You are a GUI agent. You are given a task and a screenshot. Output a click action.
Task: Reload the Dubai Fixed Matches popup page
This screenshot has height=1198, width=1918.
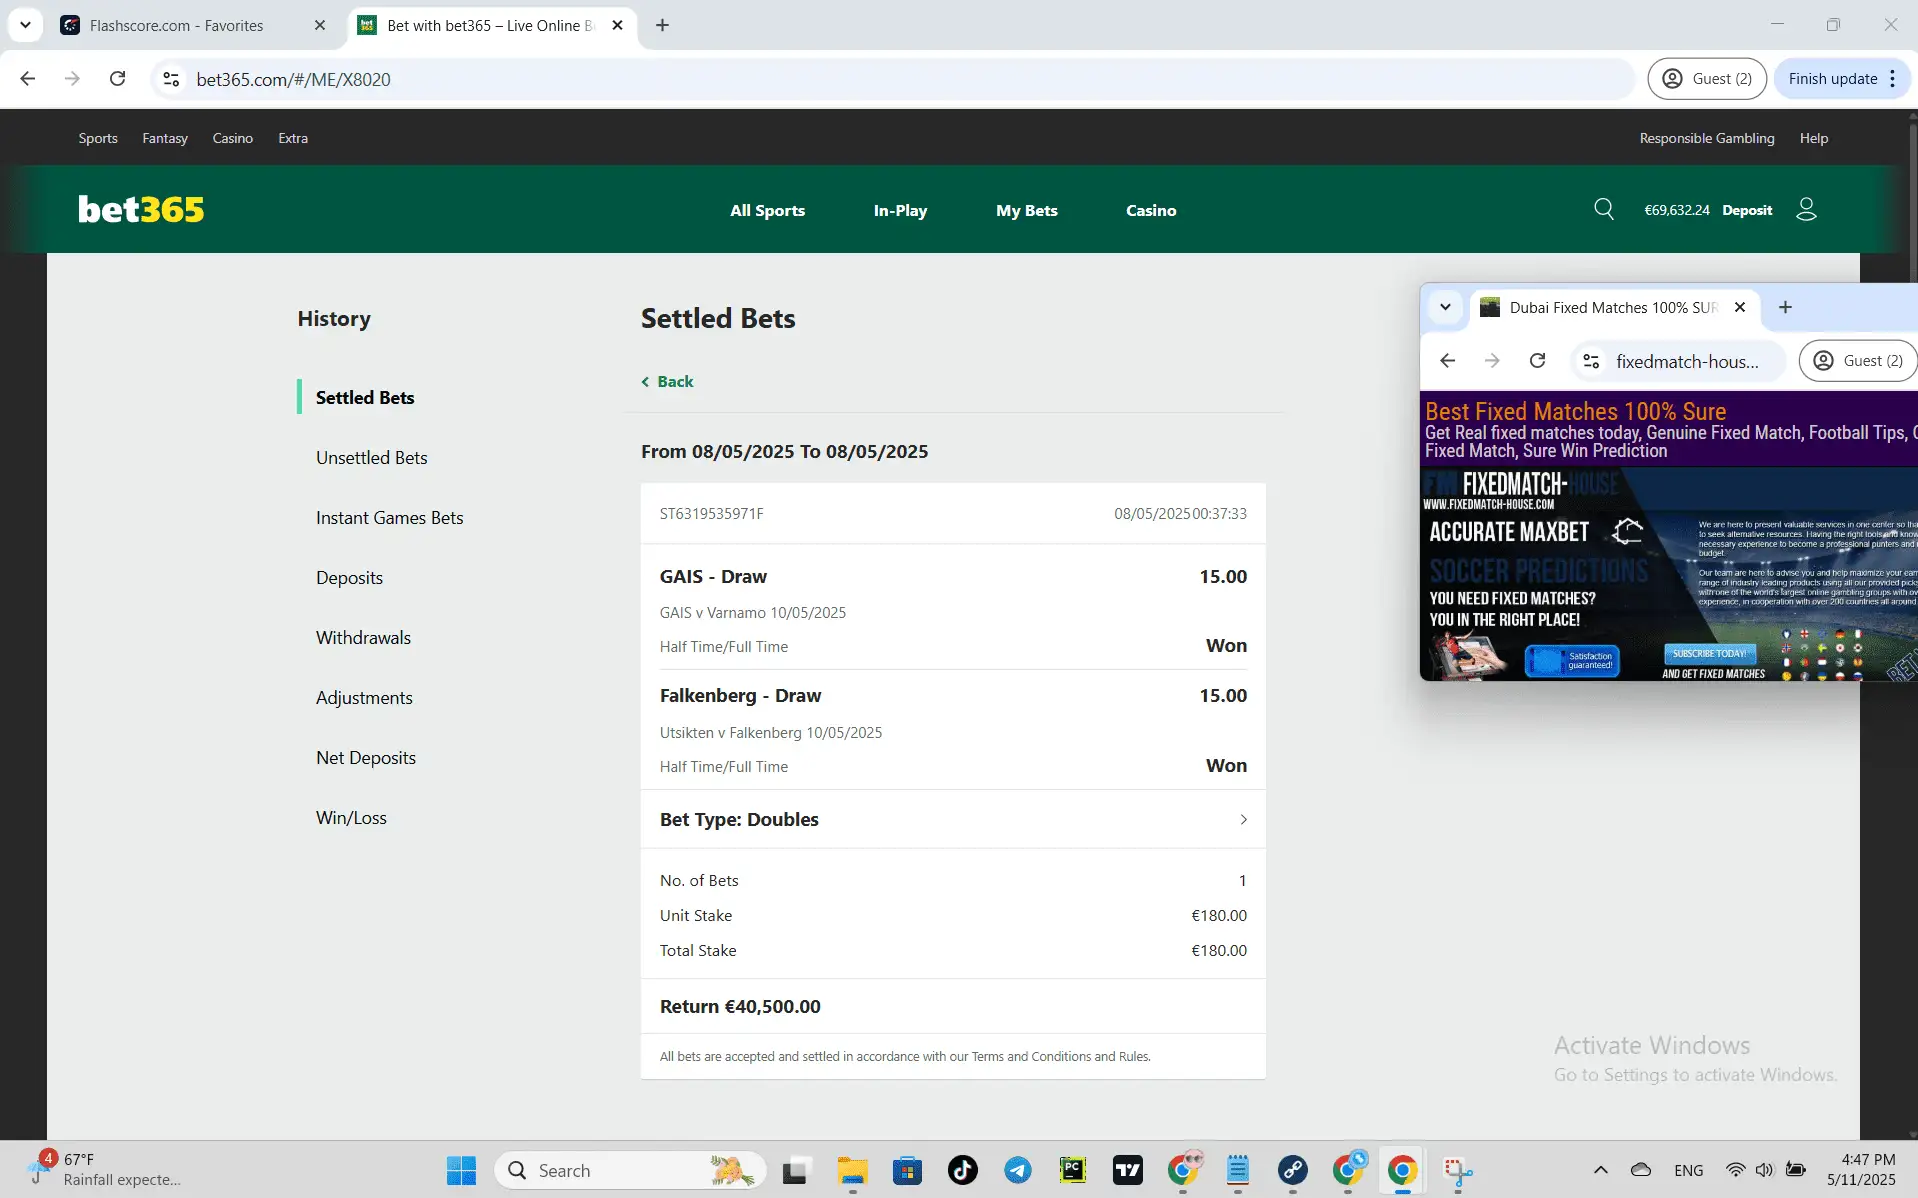[x=1538, y=360]
